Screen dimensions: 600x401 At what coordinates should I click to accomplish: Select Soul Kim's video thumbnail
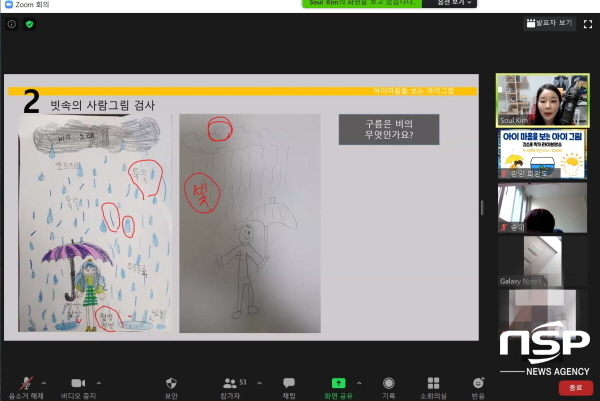point(542,100)
